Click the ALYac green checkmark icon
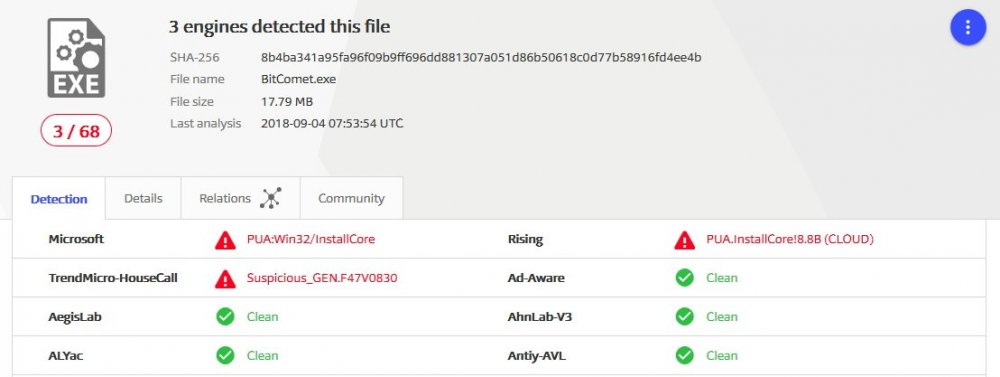The image size is (1000, 377). pos(225,355)
